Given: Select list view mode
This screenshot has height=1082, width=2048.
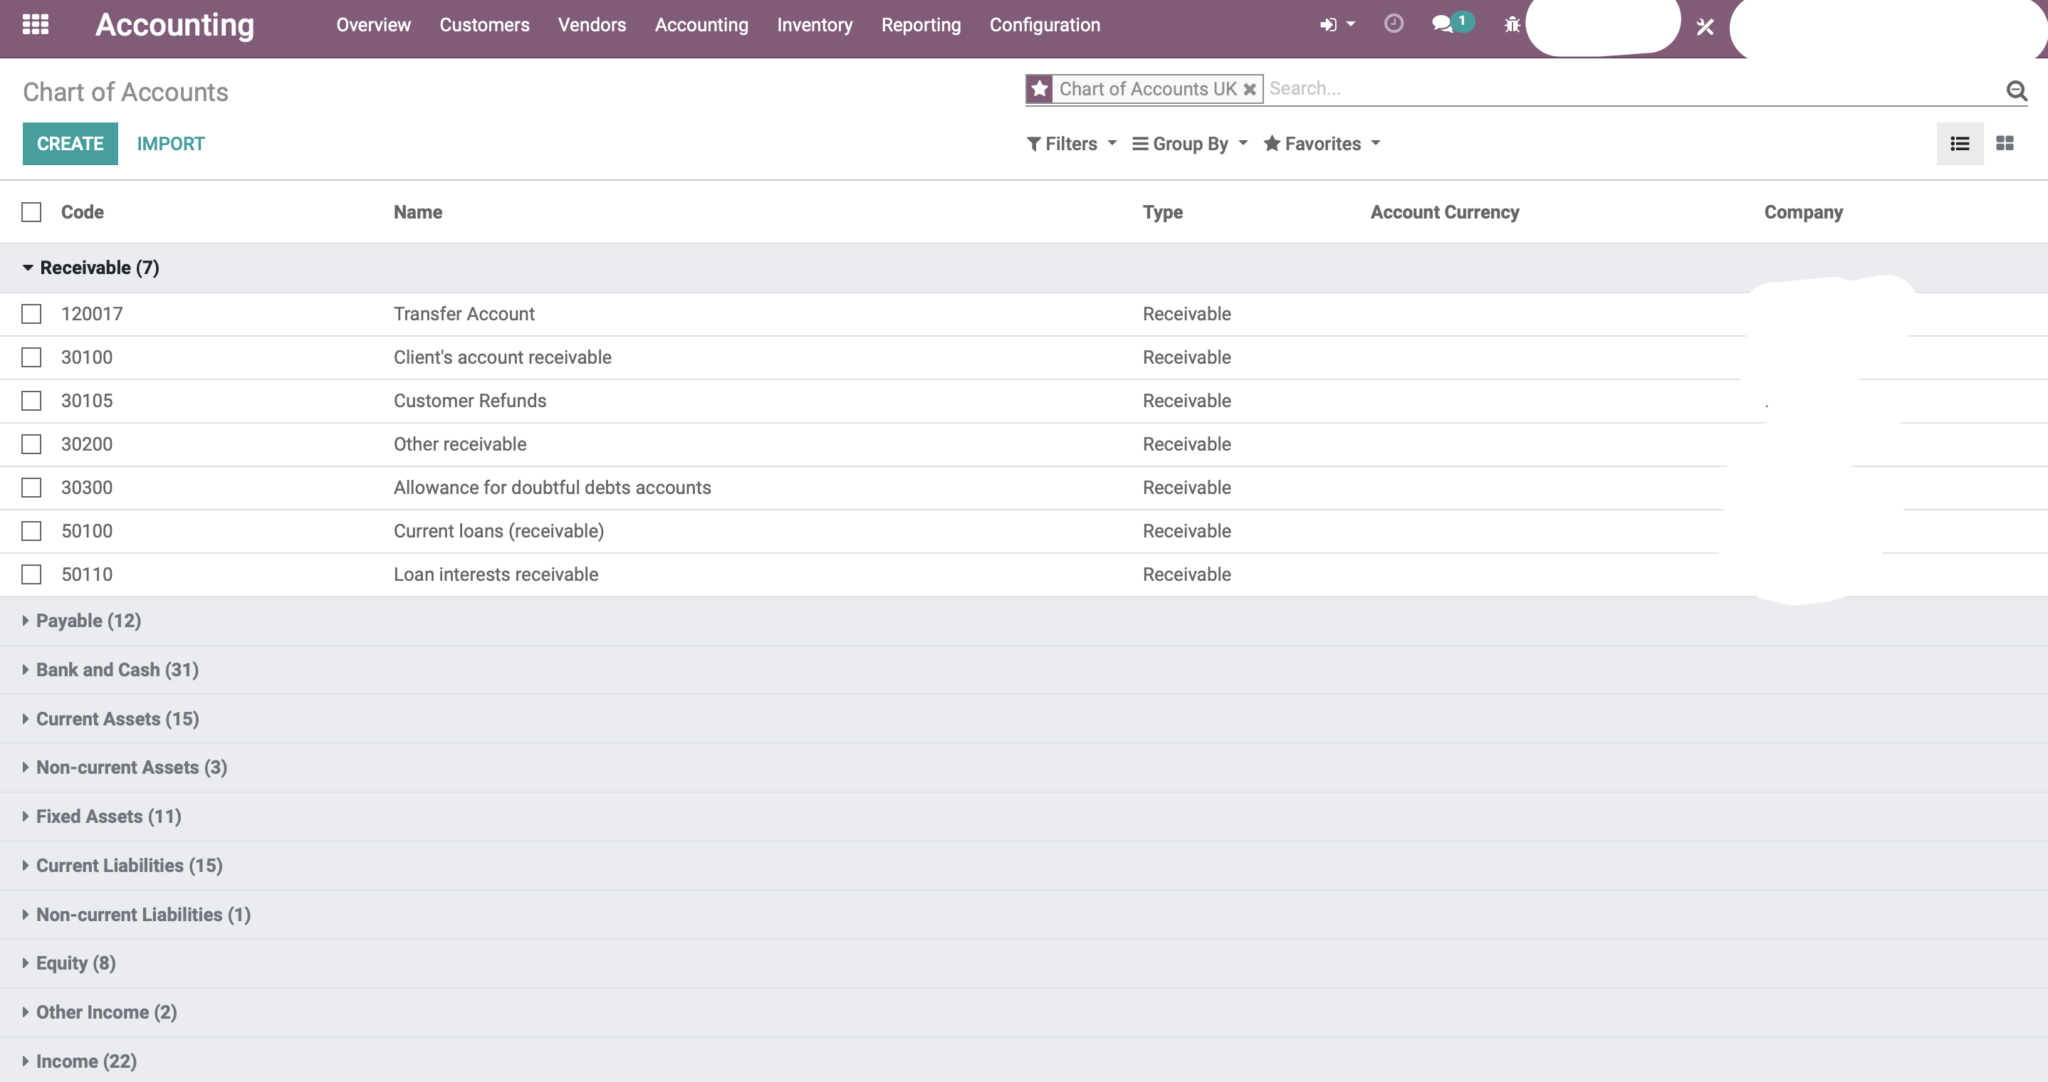Looking at the screenshot, I should click(1960, 143).
